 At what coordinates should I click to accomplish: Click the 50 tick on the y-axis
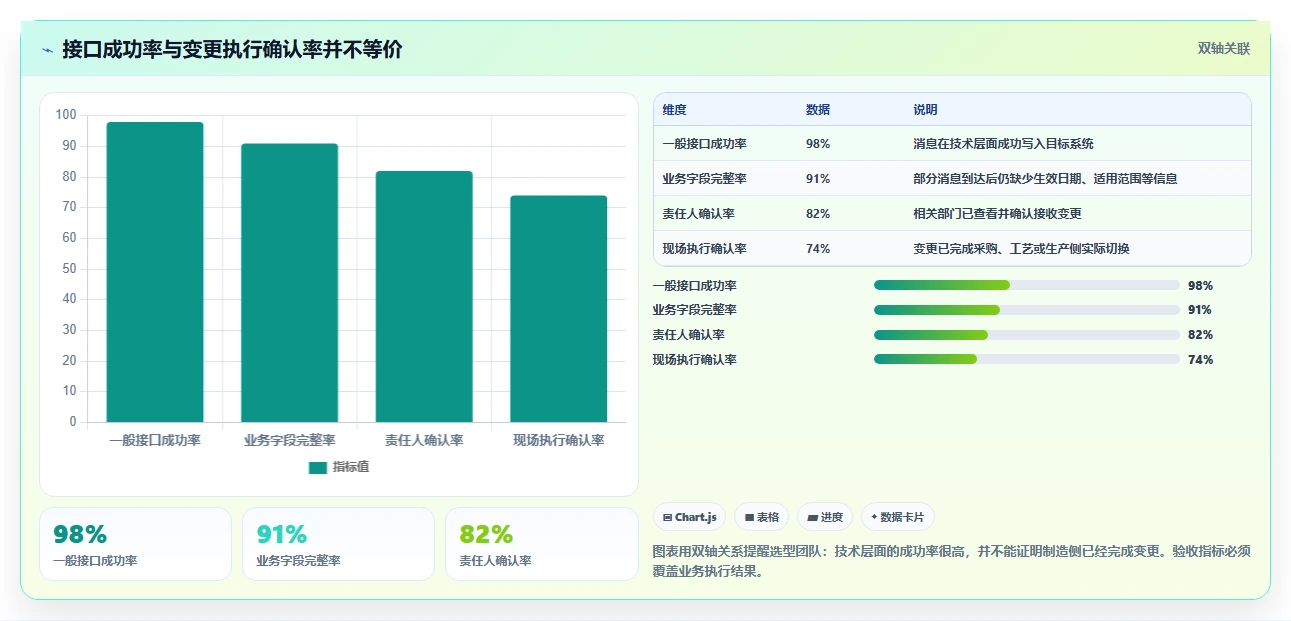pos(69,269)
